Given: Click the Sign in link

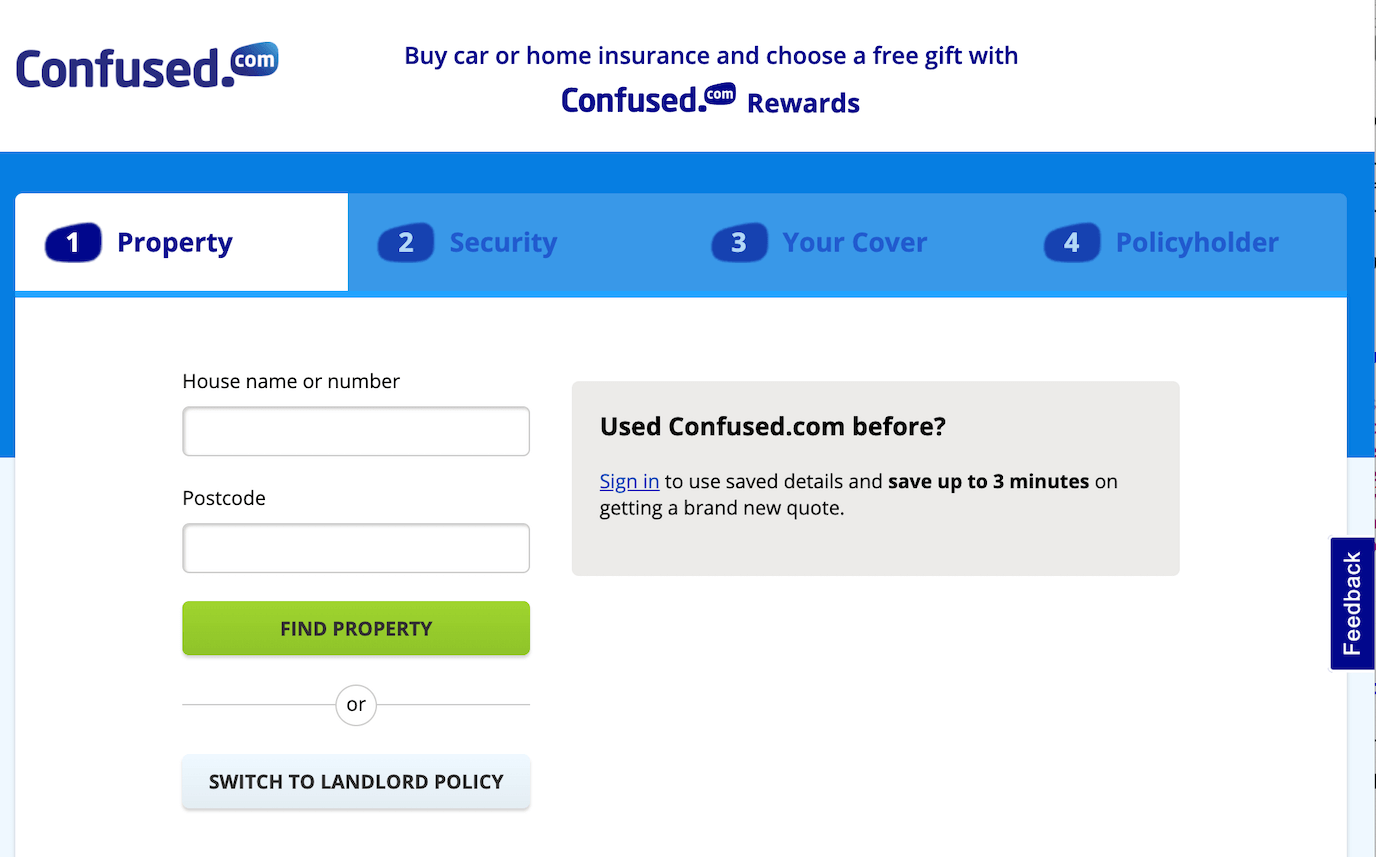Looking at the screenshot, I should pyautogui.click(x=629, y=481).
